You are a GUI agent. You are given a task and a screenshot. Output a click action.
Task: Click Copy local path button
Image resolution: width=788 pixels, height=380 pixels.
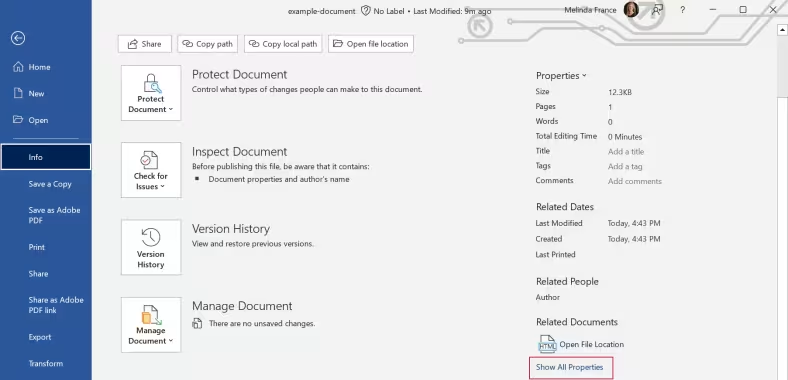283,44
